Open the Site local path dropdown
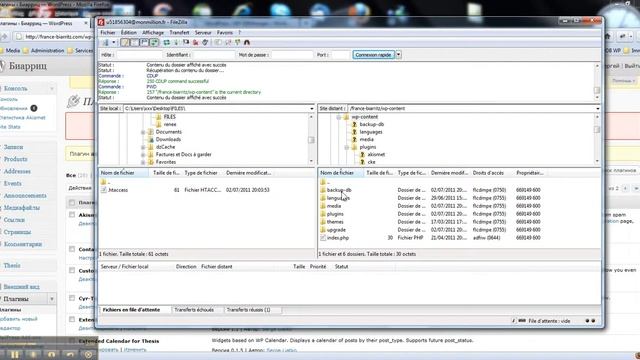Viewport: 640px width, 360px height. point(311,109)
